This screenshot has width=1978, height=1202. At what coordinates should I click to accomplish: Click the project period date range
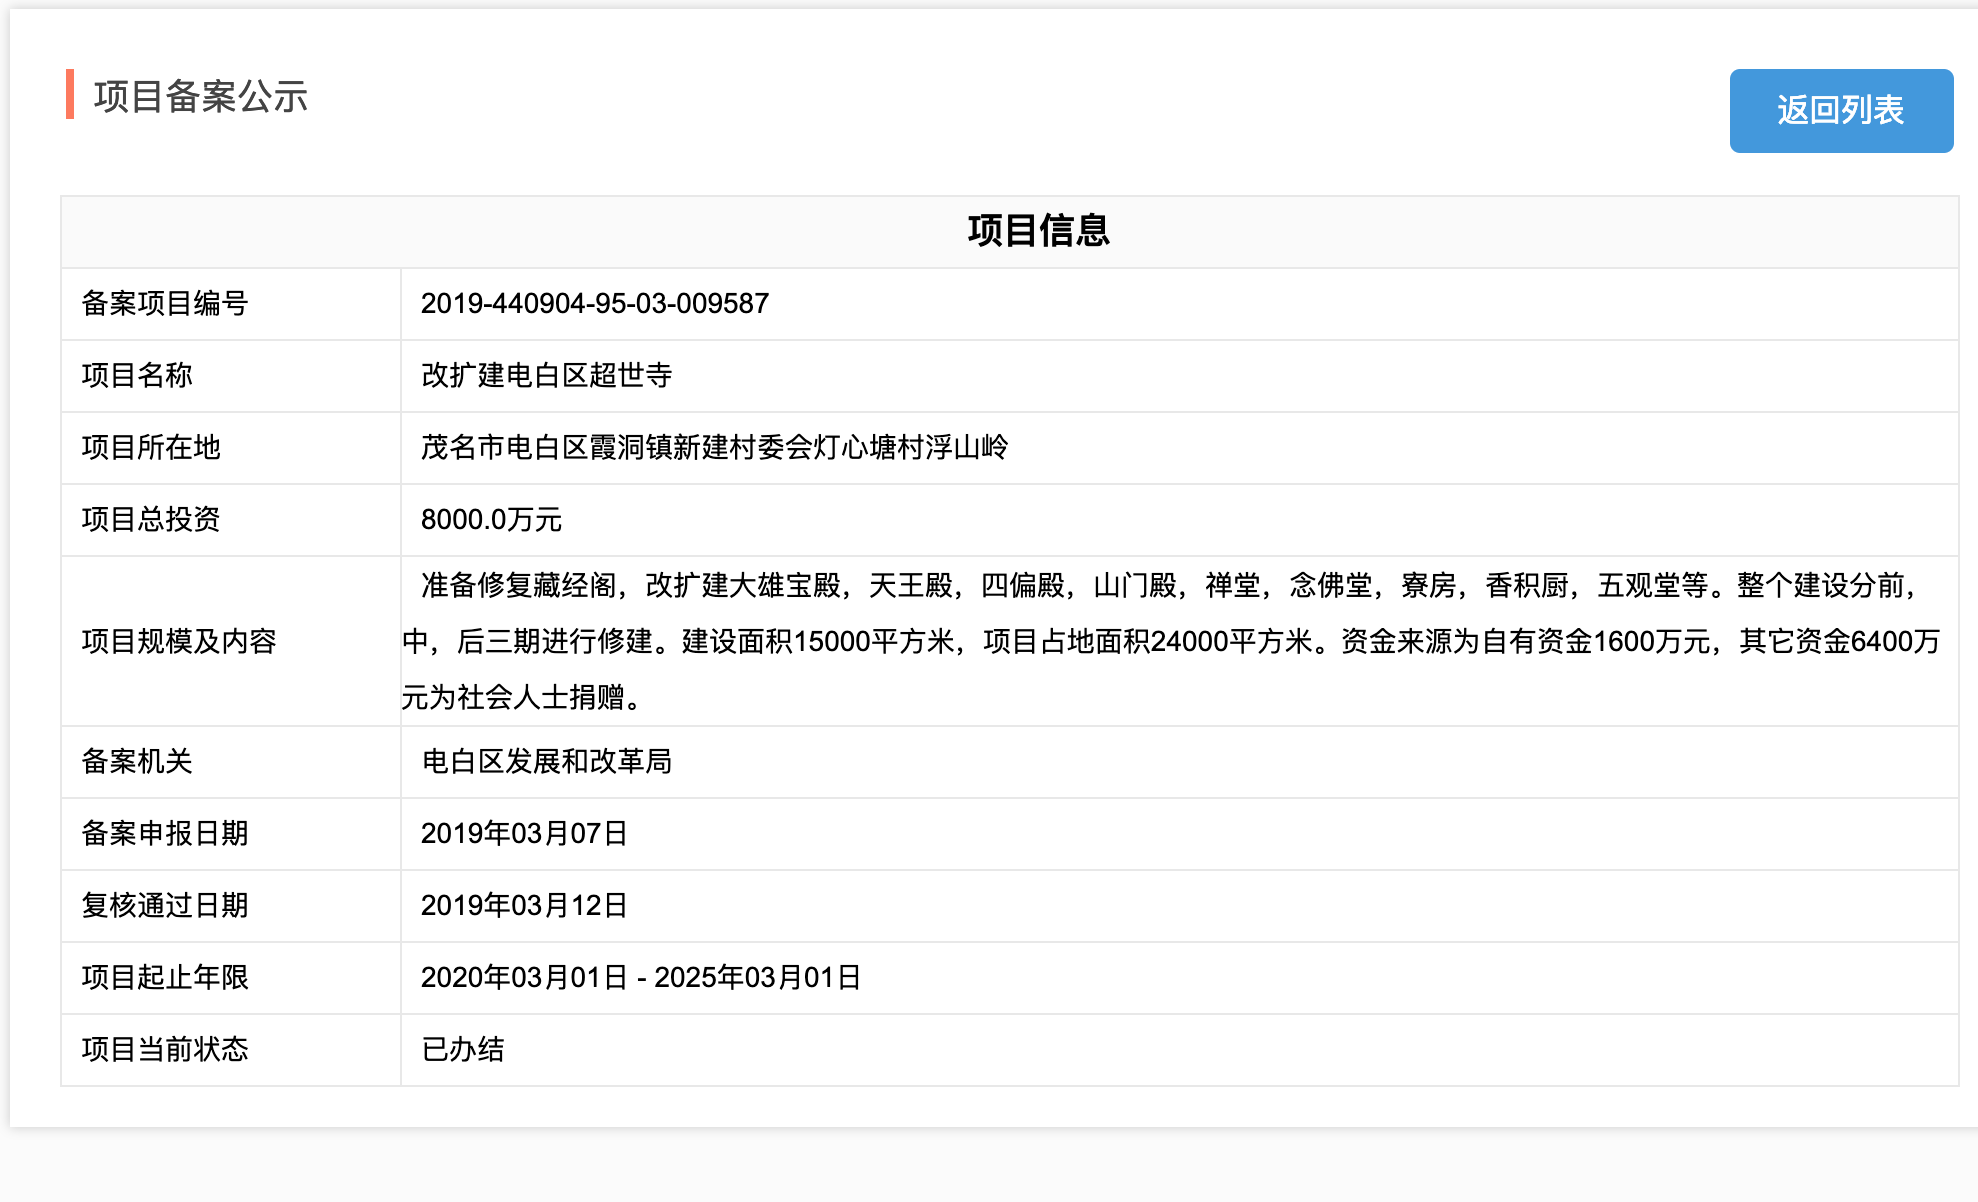coord(640,978)
